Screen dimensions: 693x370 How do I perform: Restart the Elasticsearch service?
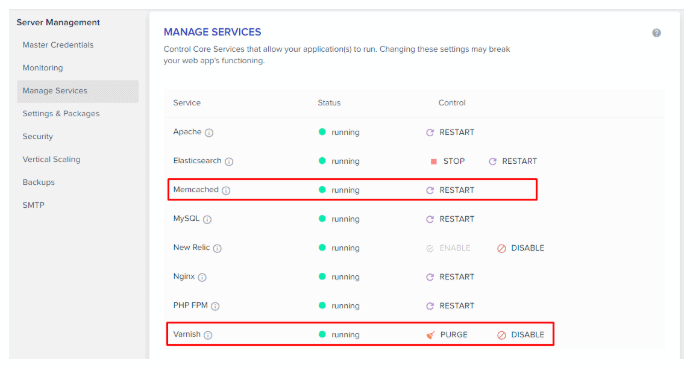[513, 161]
